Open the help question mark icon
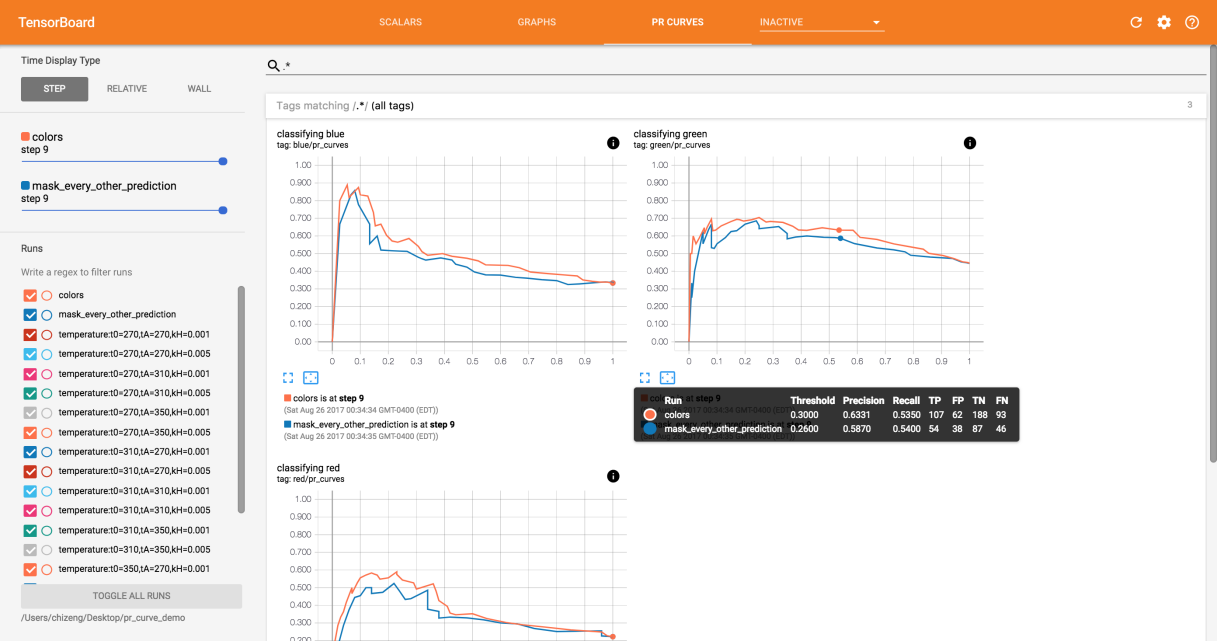The width and height of the screenshot is (1217, 641). (1192, 22)
